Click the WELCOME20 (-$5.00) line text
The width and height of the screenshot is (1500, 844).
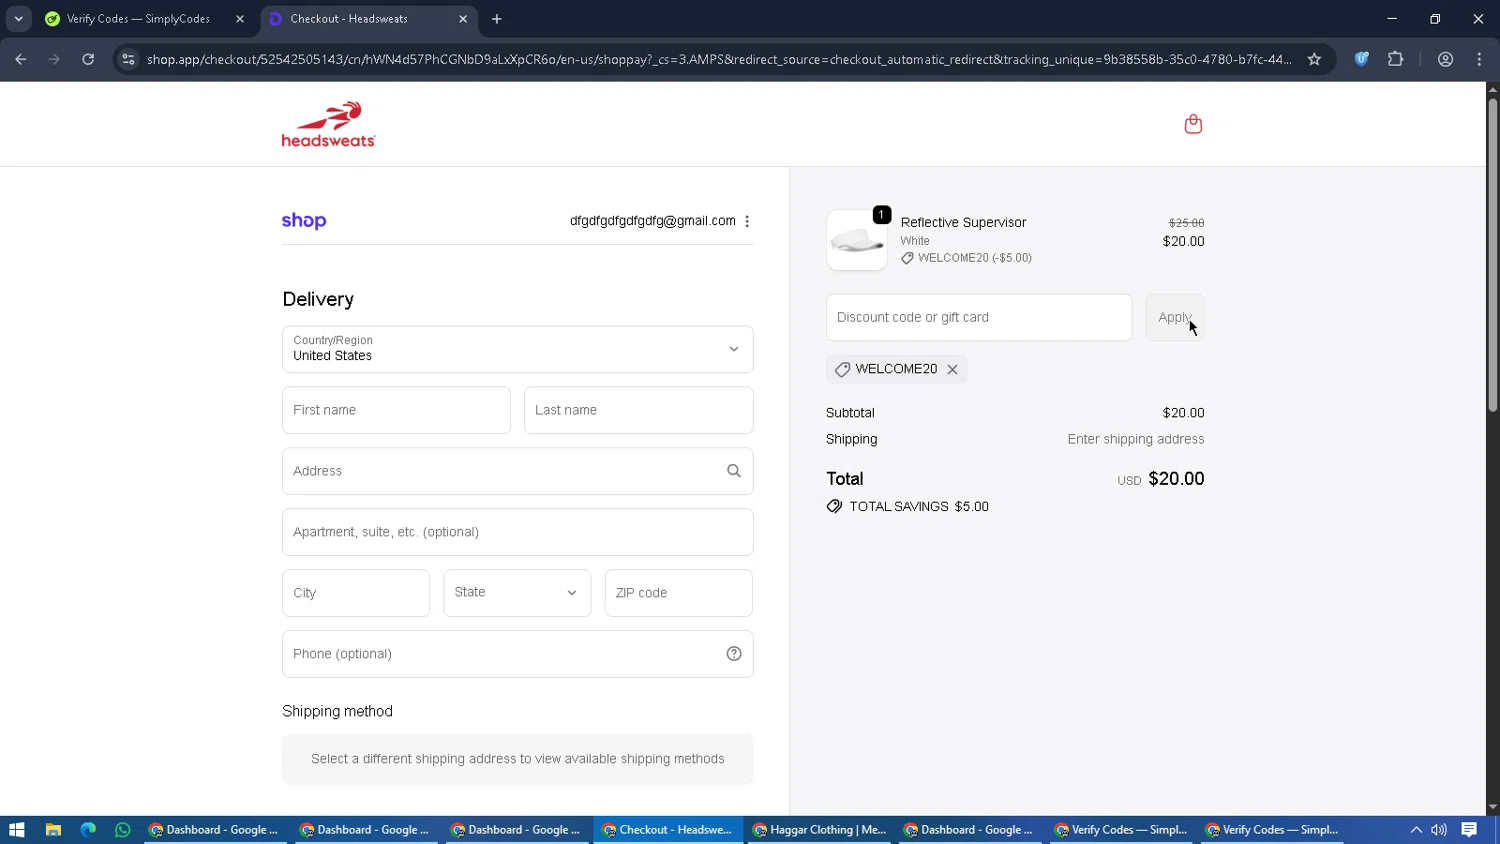coord(974,258)
